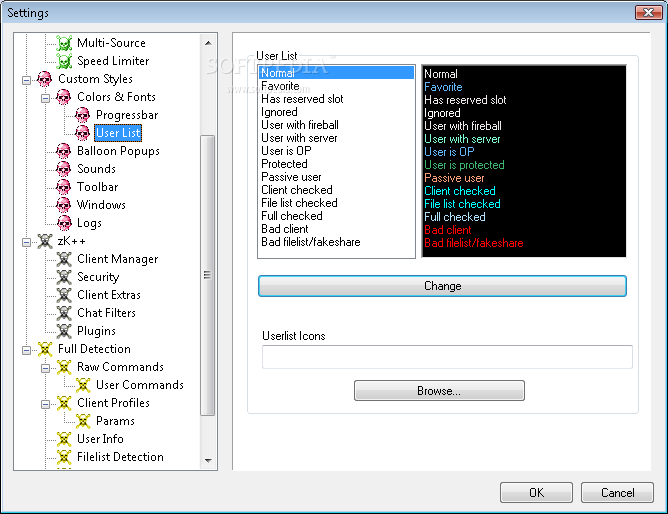Click the yellow skull icon beside User Commands
The image size is (668, 514).
point(83,385)
